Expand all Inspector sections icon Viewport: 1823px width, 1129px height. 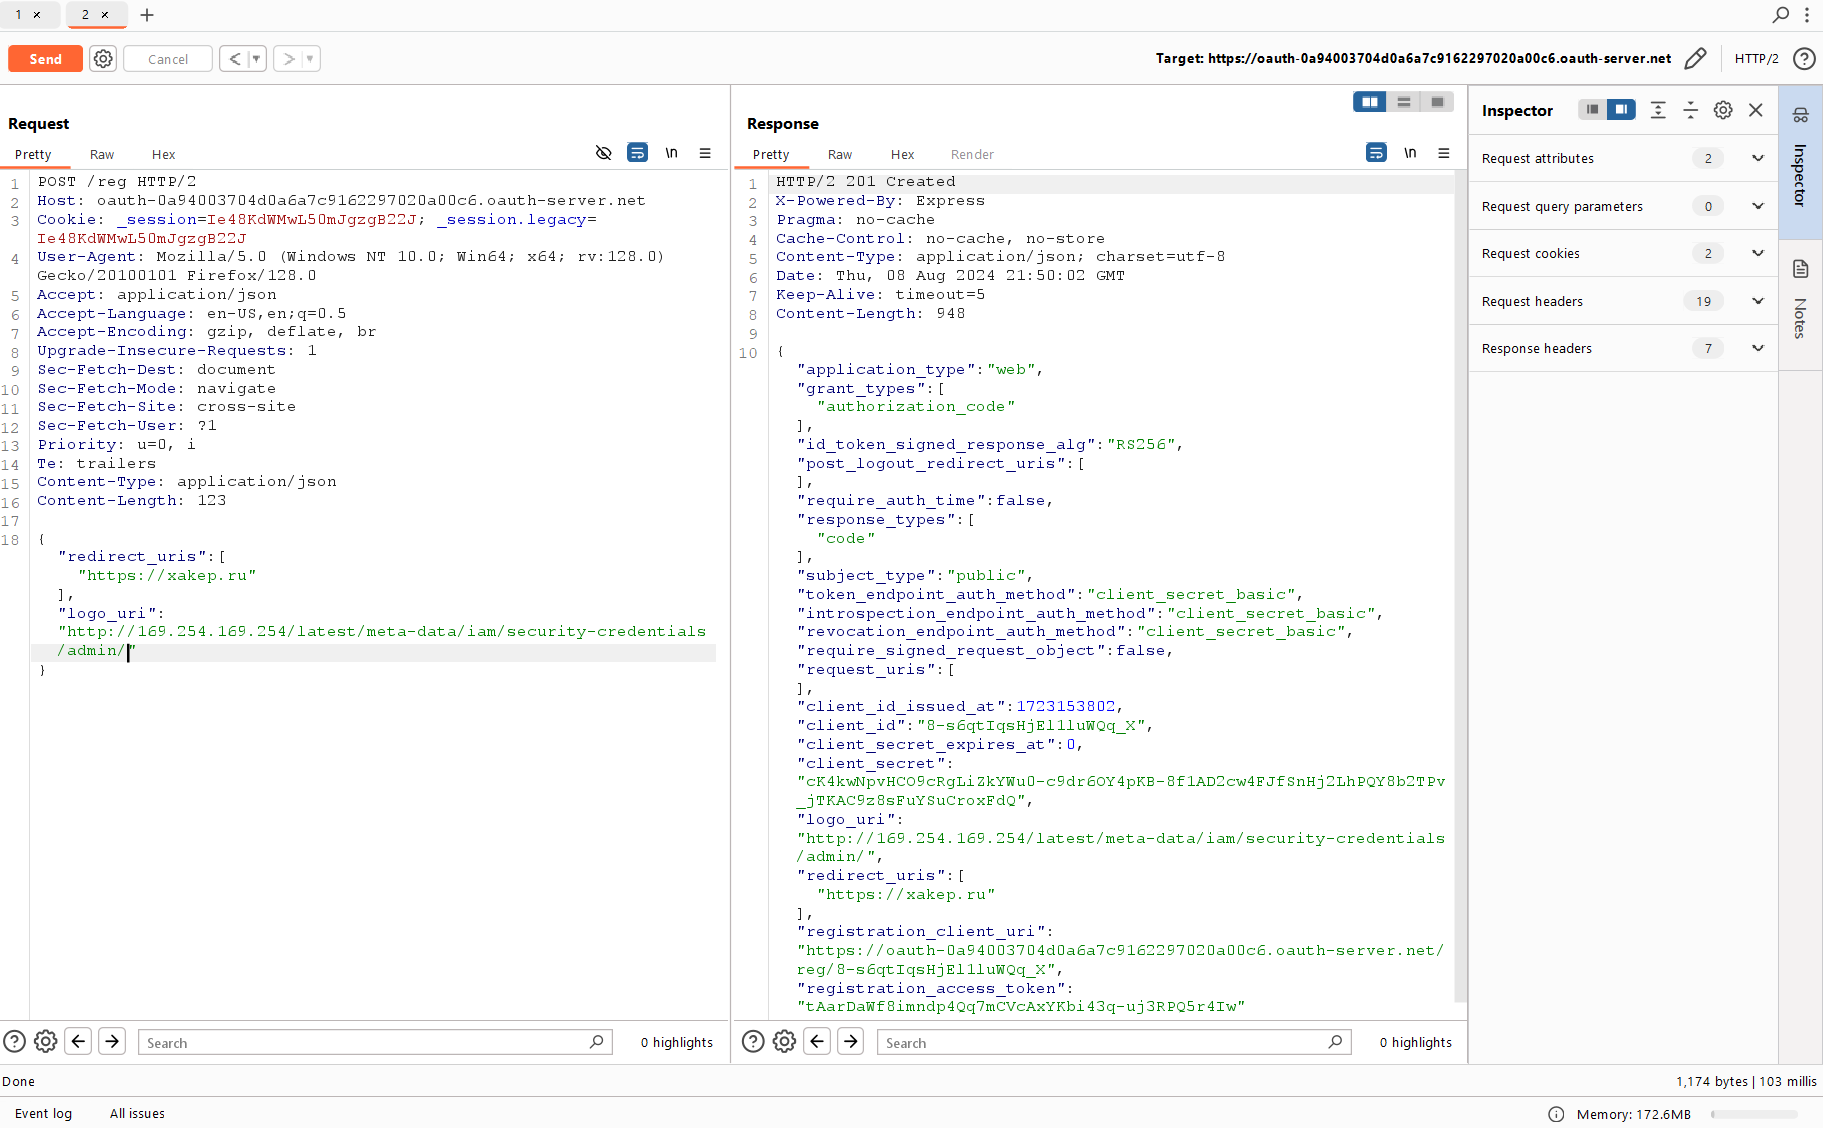click(x=1658, y=110)
